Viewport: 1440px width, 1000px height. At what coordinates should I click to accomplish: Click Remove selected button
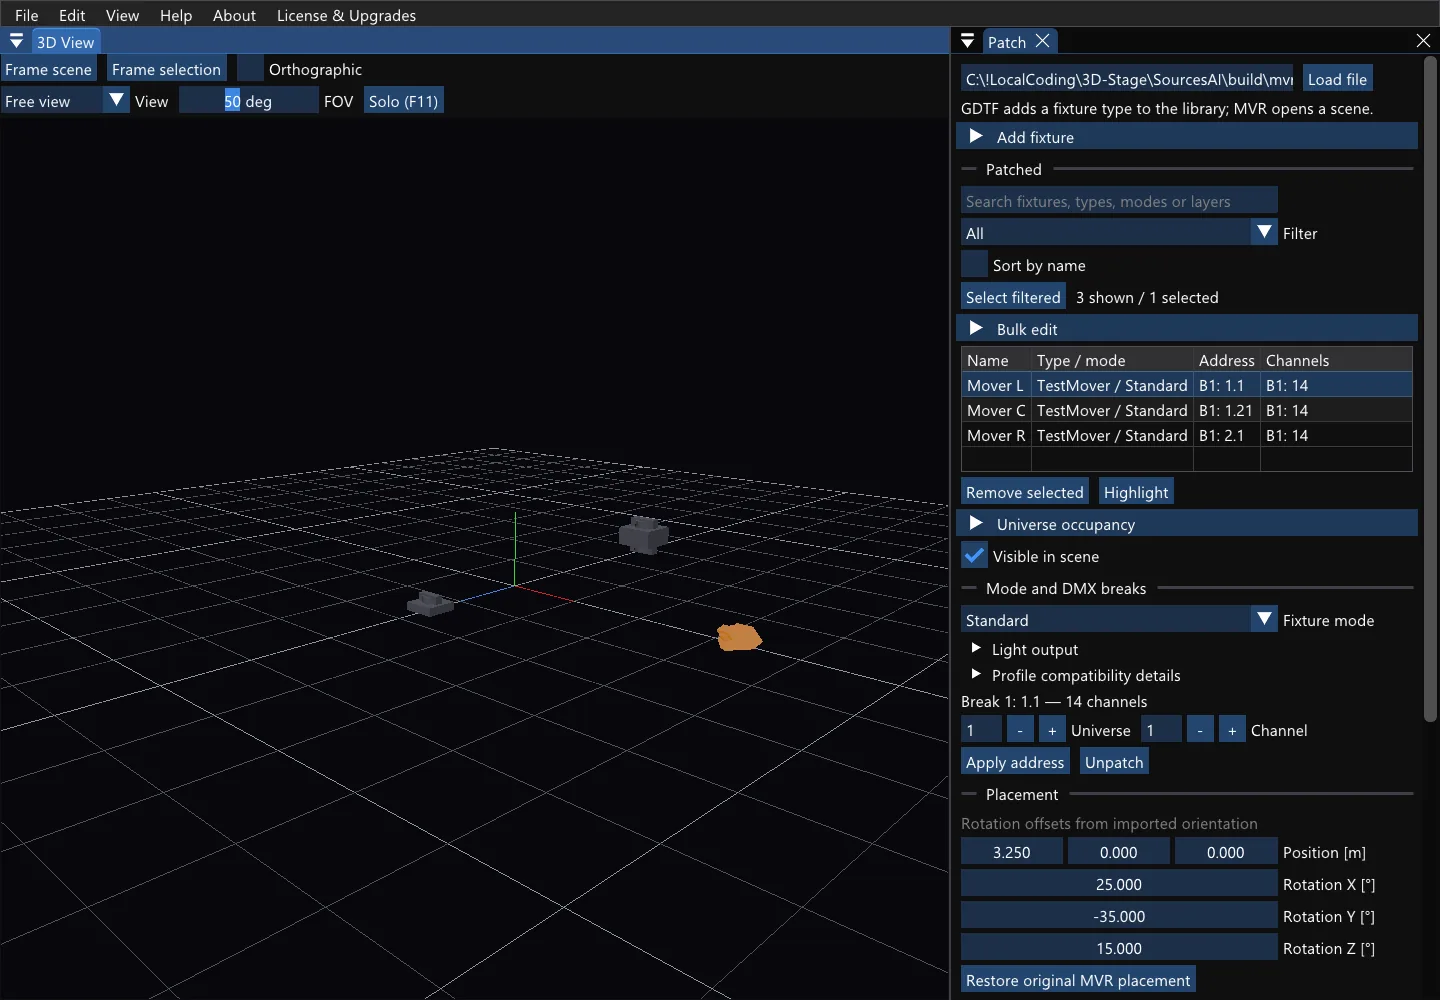pyautogui.click(x=1024, y=492)
